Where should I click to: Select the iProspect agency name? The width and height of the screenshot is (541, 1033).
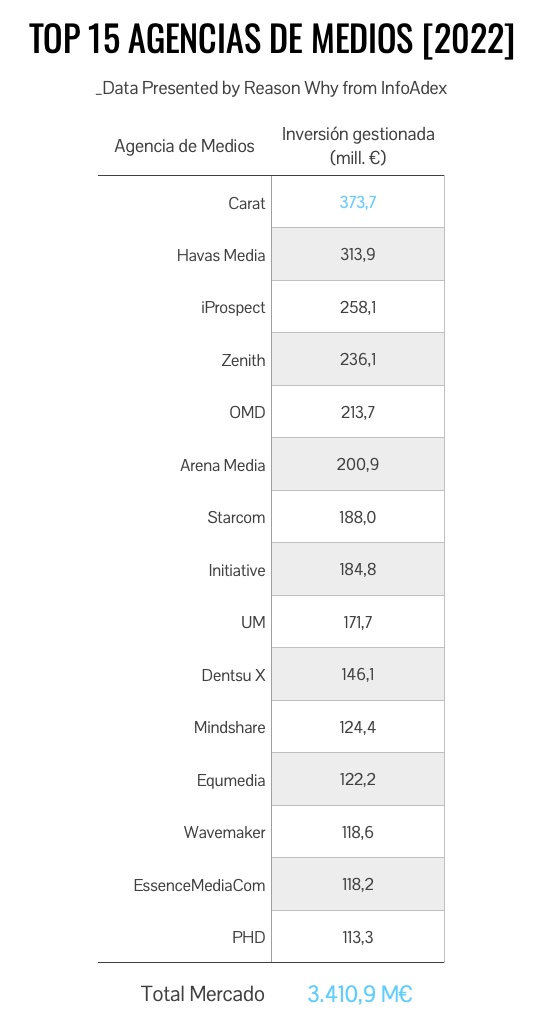coord(233,308)
